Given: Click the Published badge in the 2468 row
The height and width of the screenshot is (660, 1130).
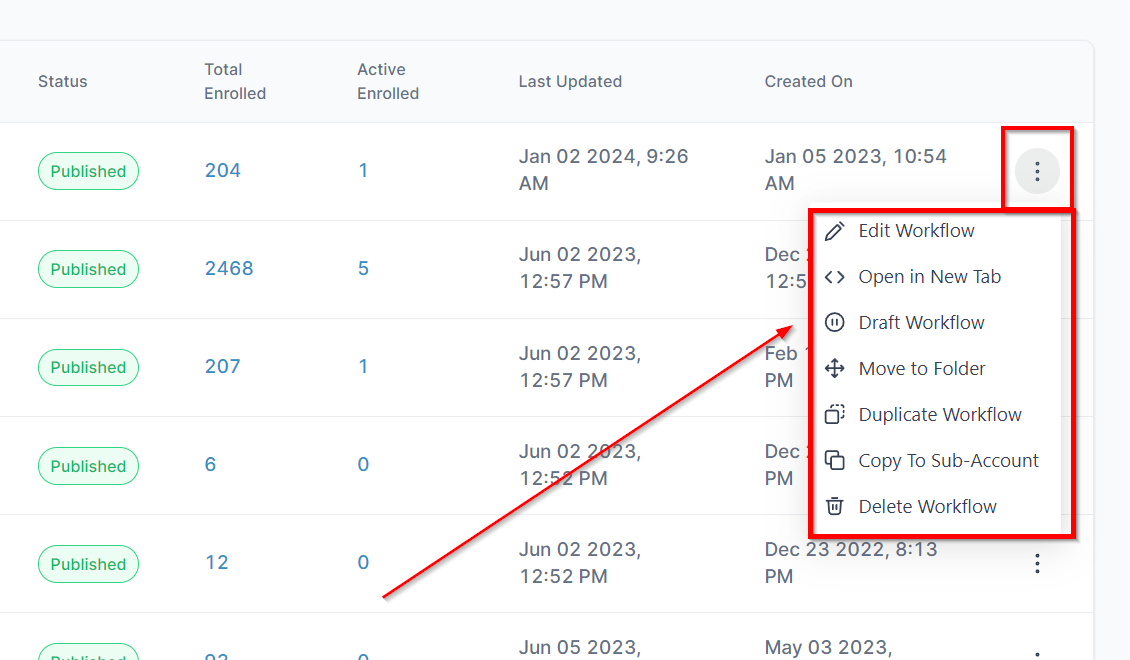Looking at the screenshot, I should click(x=88, y=269).
